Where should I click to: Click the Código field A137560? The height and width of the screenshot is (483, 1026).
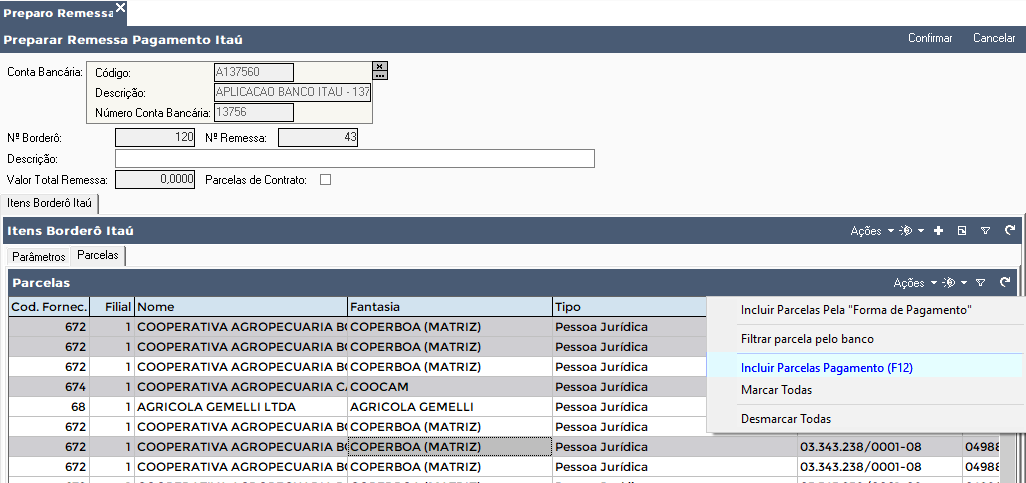[254, 72]
